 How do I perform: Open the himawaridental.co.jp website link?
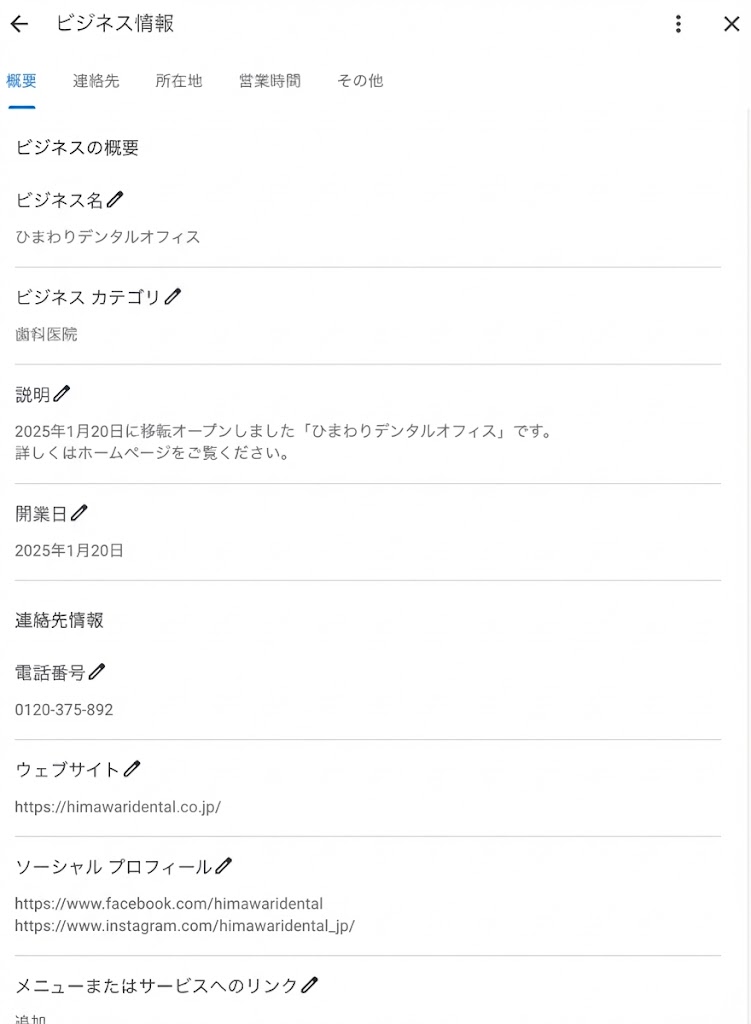coord(118,806)
